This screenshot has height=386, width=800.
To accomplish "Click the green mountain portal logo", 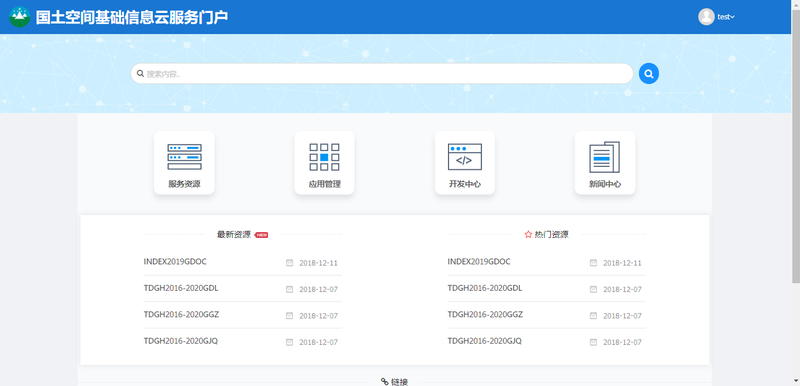I will coord(19,17).
